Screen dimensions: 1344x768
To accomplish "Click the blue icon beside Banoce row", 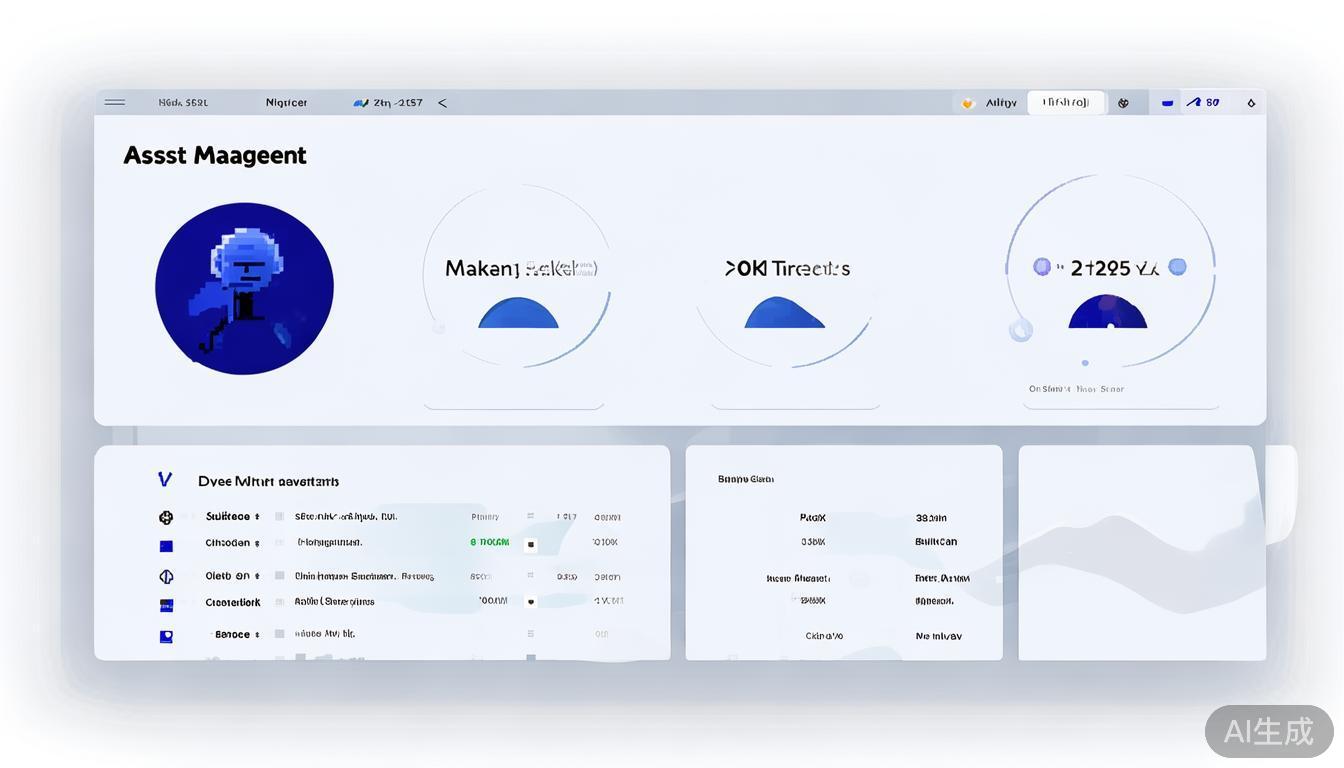I will [166, 636].
